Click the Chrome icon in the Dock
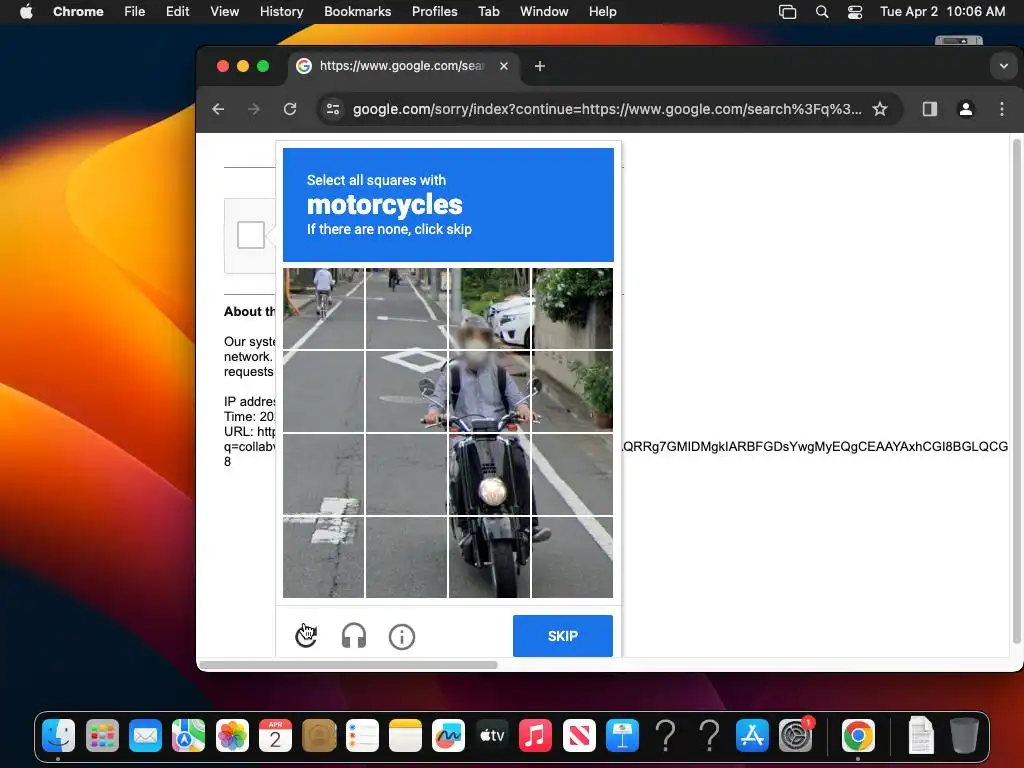The height and width of the screenshot is (768, 1024). tap(857, 736)
